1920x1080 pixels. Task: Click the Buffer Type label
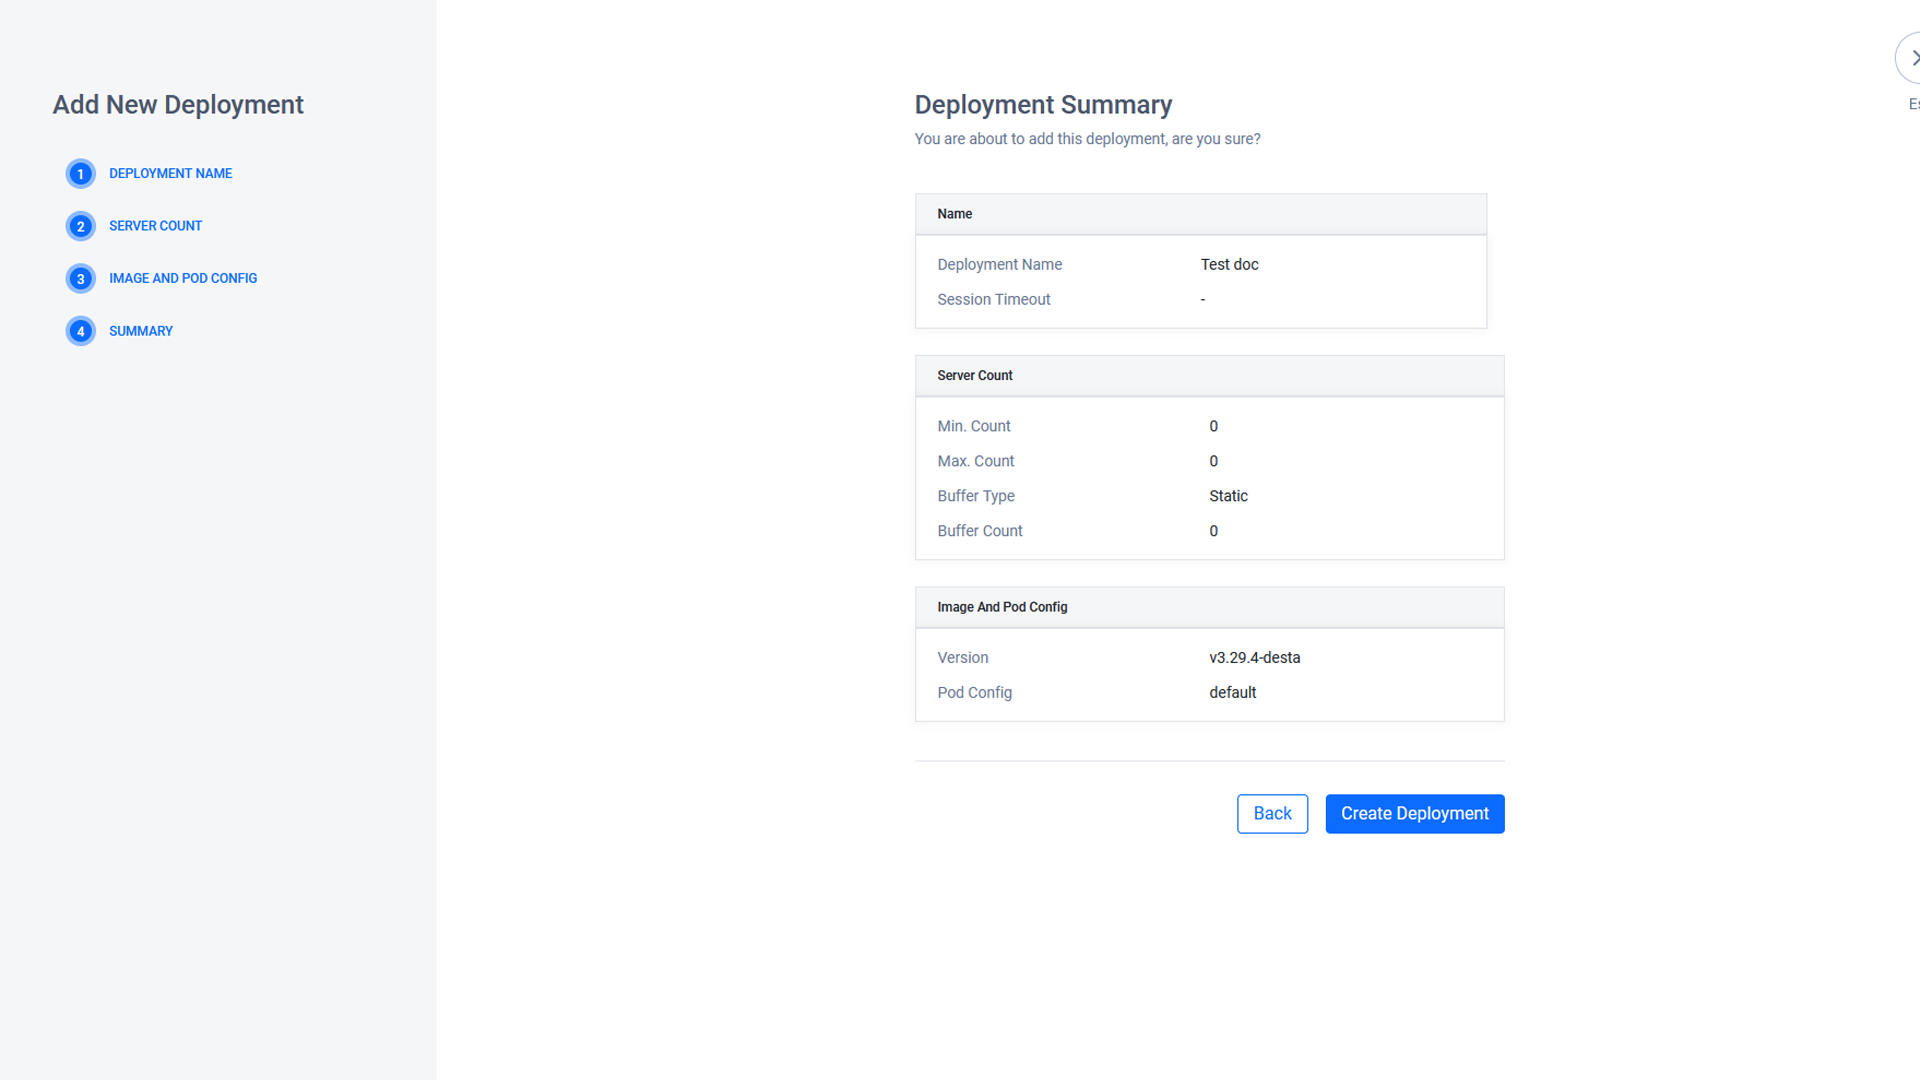coord(975,496)
